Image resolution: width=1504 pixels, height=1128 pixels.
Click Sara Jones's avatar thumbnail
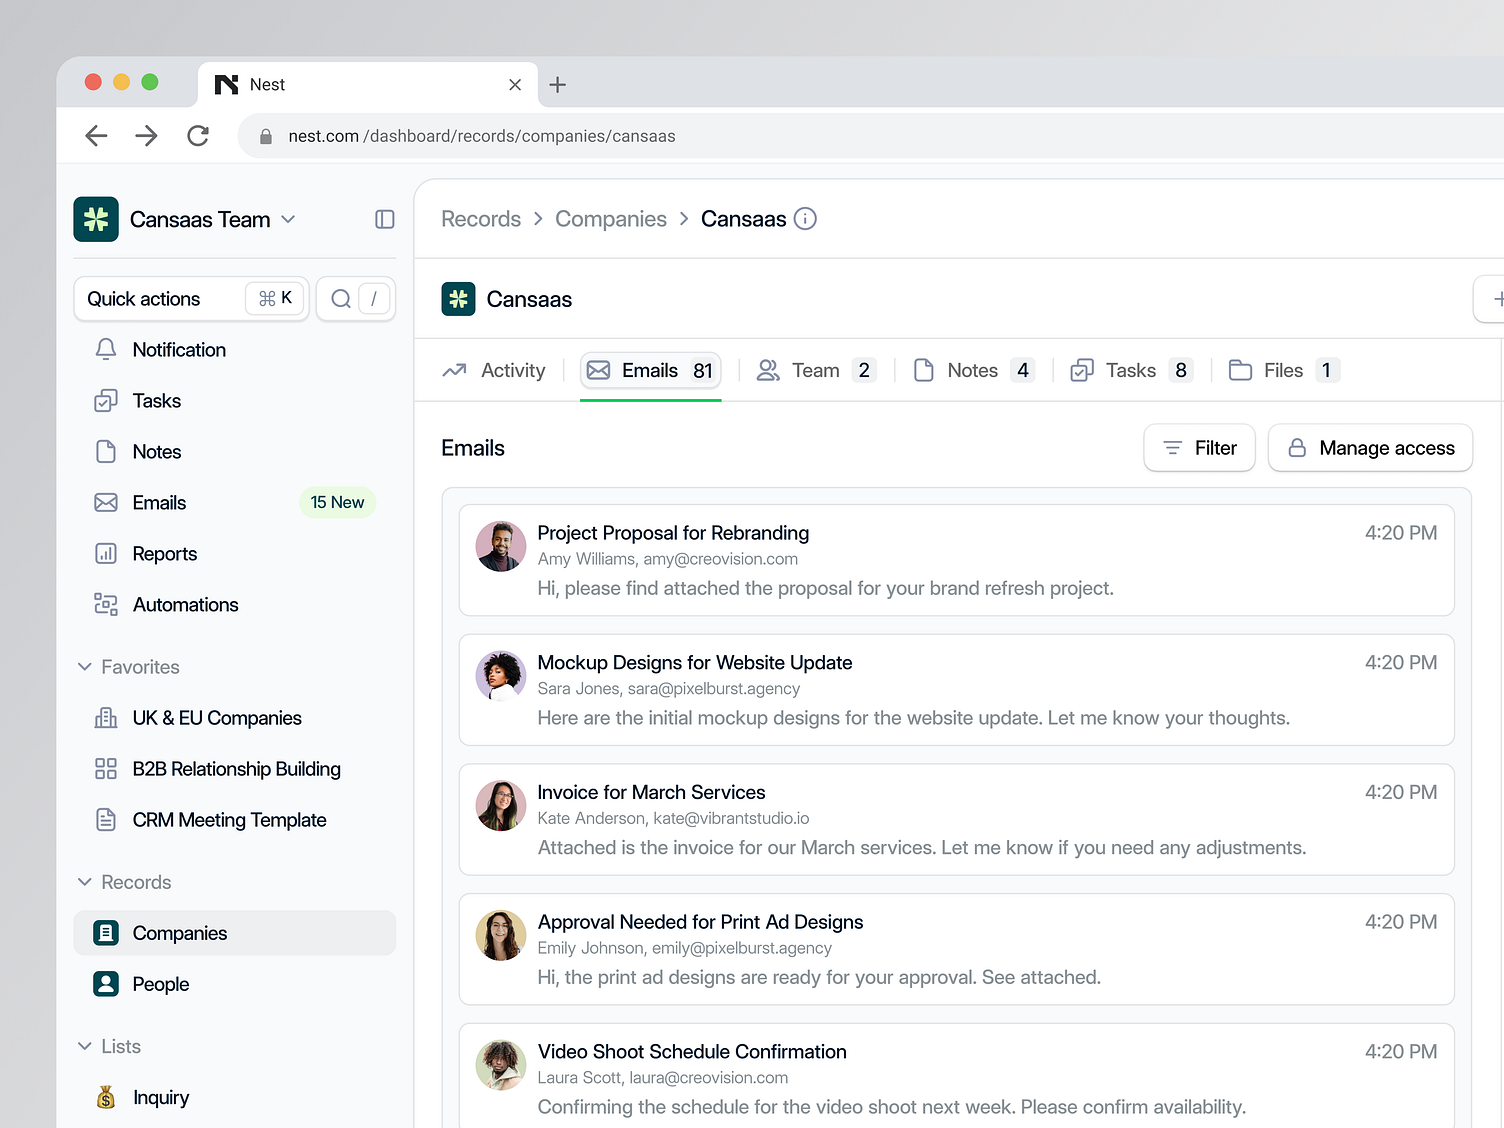[x=500, y=676]
